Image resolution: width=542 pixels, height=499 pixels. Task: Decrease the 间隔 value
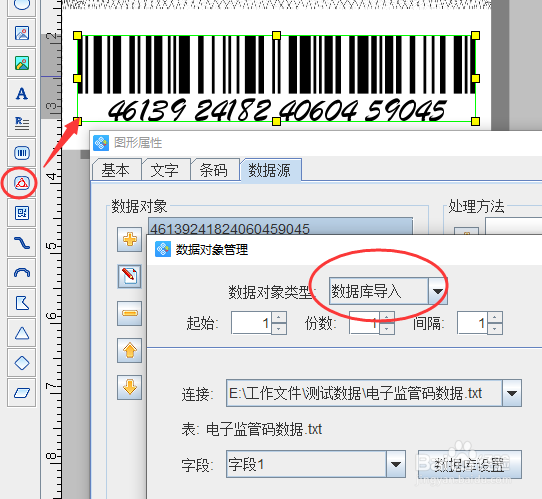495,328
